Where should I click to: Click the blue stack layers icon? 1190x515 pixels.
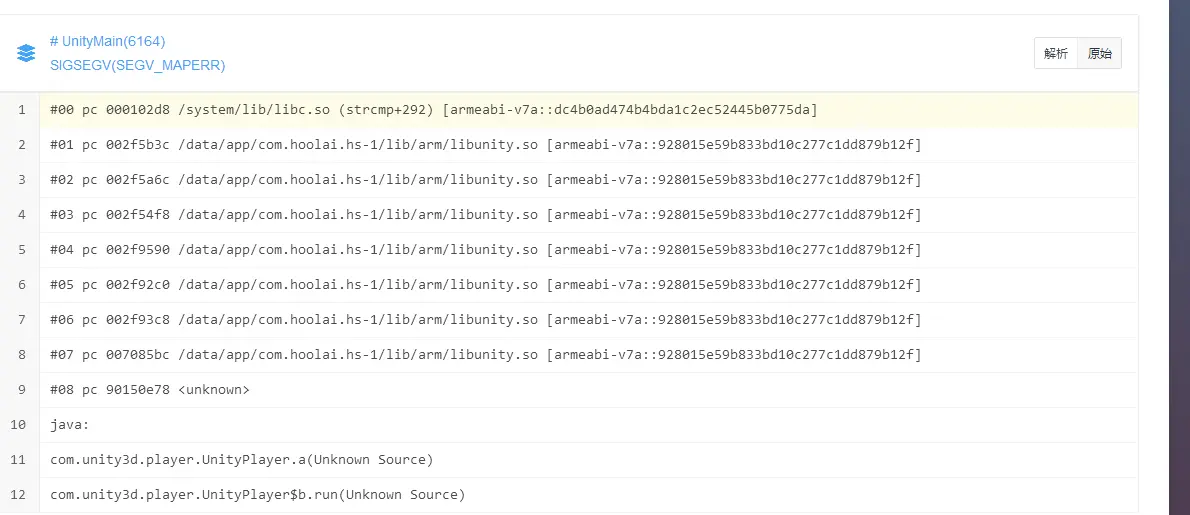tap(26, 53)
